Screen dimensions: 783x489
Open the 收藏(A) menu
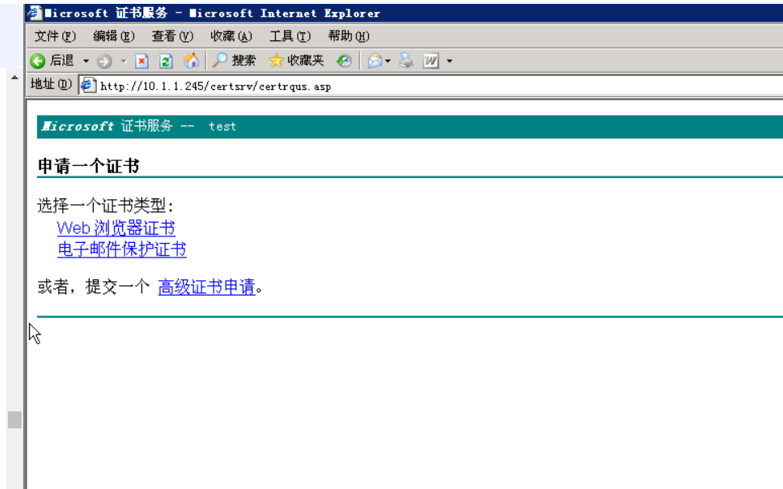(x=231, y=36)
